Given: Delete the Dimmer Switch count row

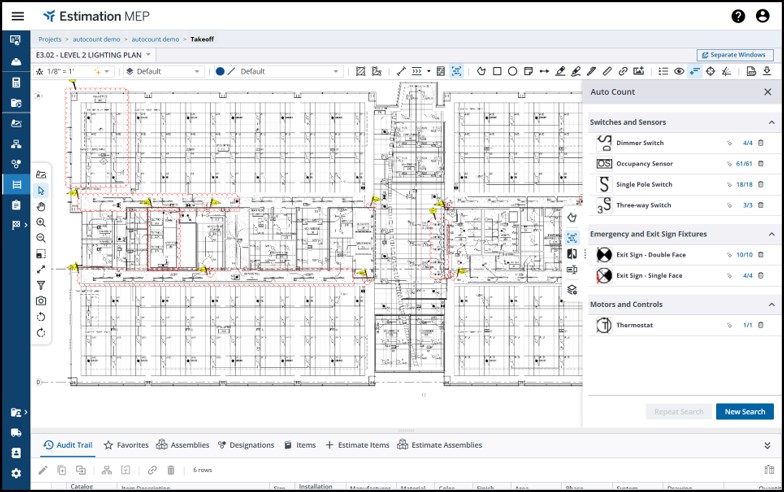Looking at the screenshot, I should click(x=761, y=143).
